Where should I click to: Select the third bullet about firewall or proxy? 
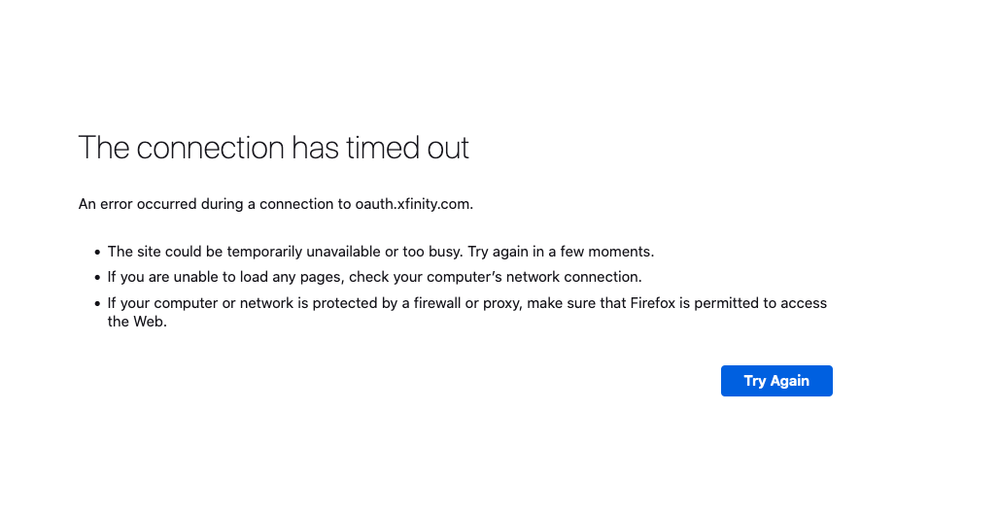pyautogui.click(x=467, y=312)
